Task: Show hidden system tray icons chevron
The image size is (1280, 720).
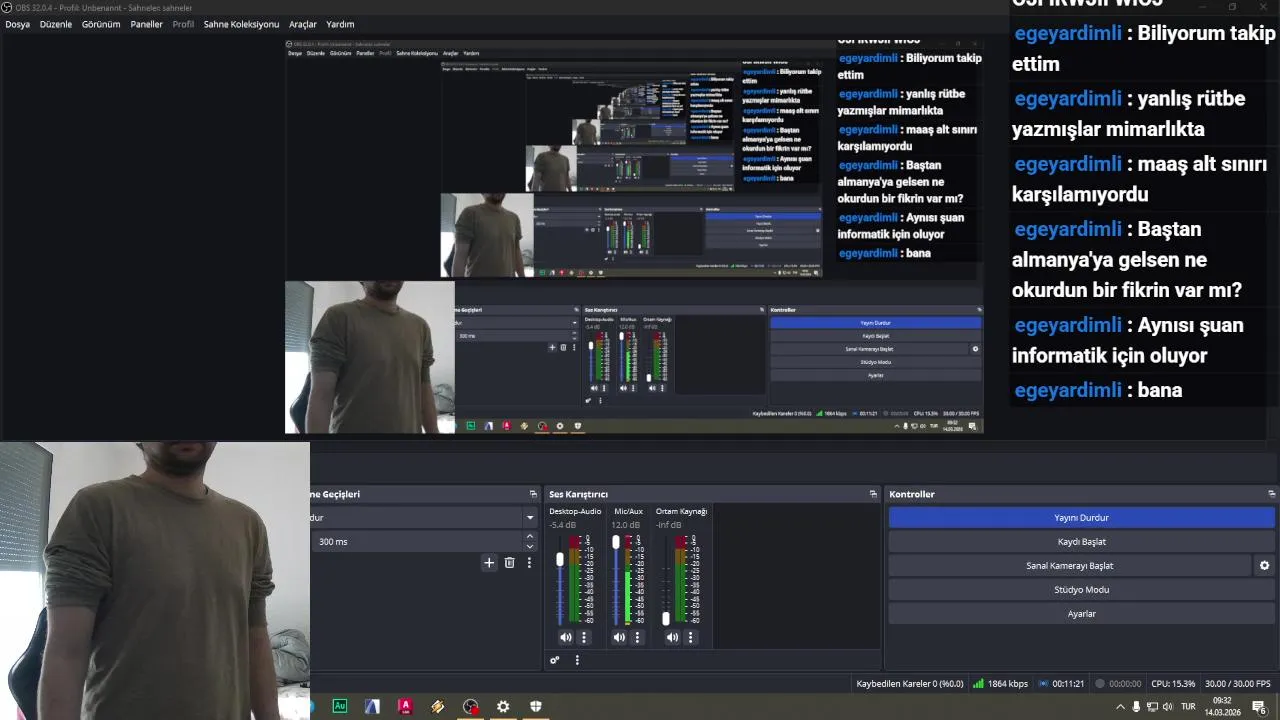Action: click(x=1120, y=707)
